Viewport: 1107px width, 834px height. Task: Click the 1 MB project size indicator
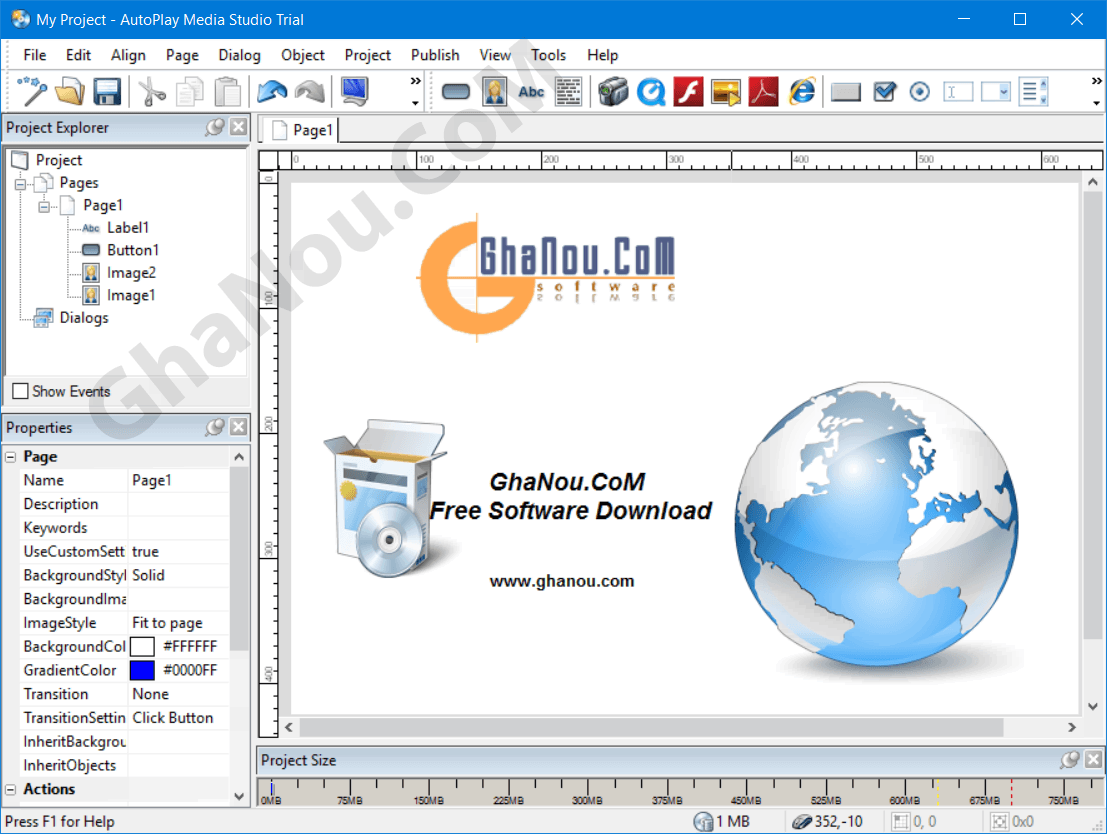coord(722,821)
